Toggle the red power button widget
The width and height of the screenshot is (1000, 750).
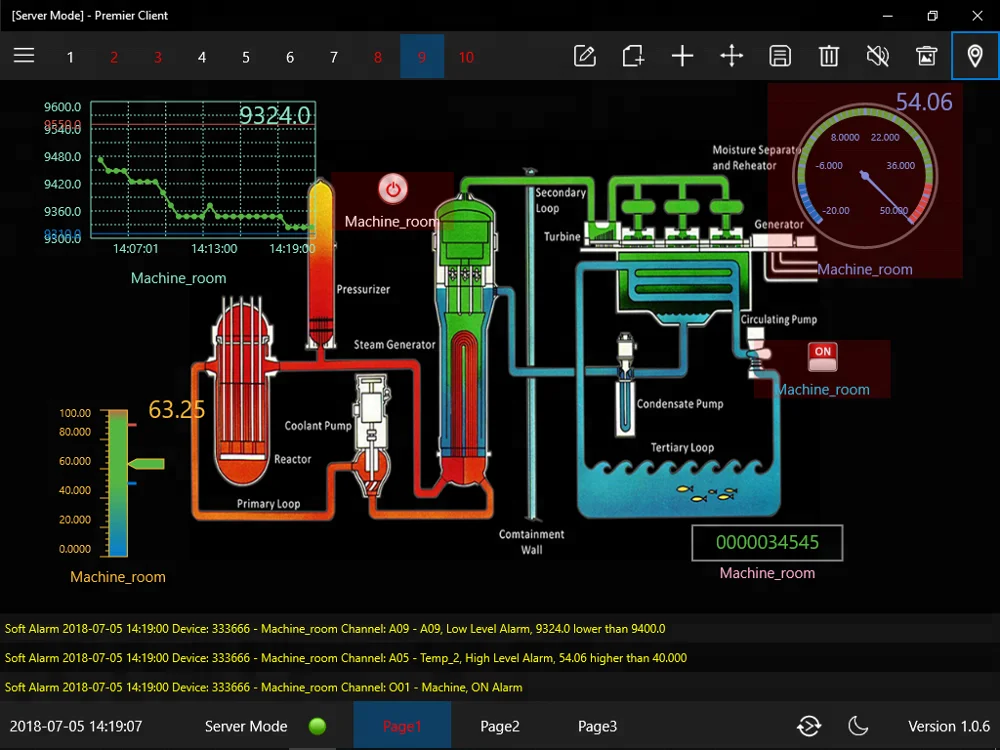click(393, 189)
